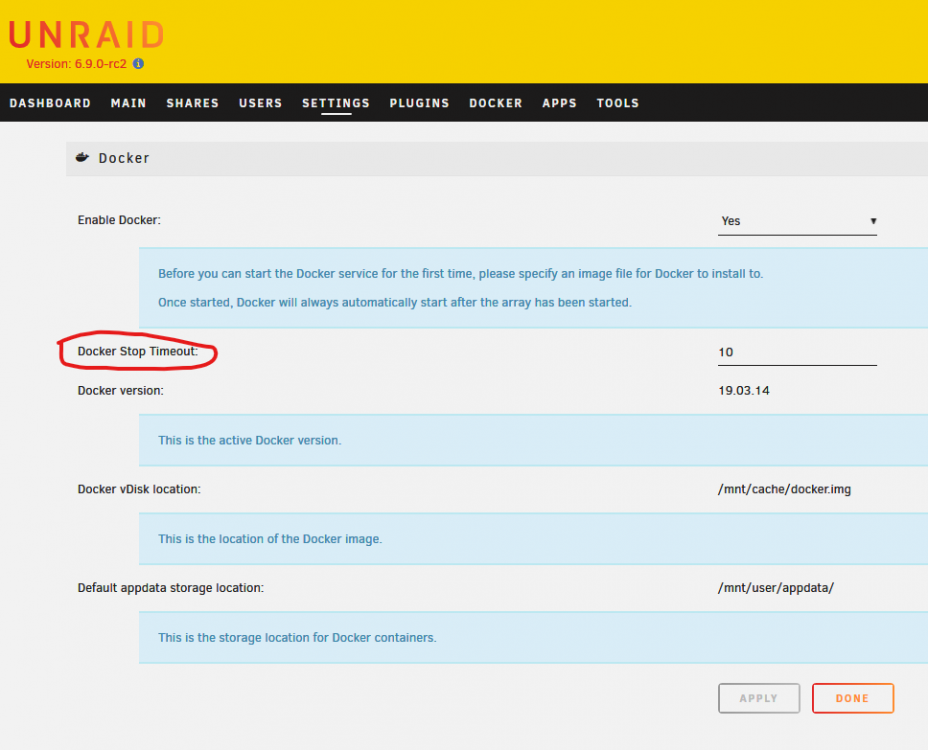
Task: Click the Done button
Action: tap(852, 699)
